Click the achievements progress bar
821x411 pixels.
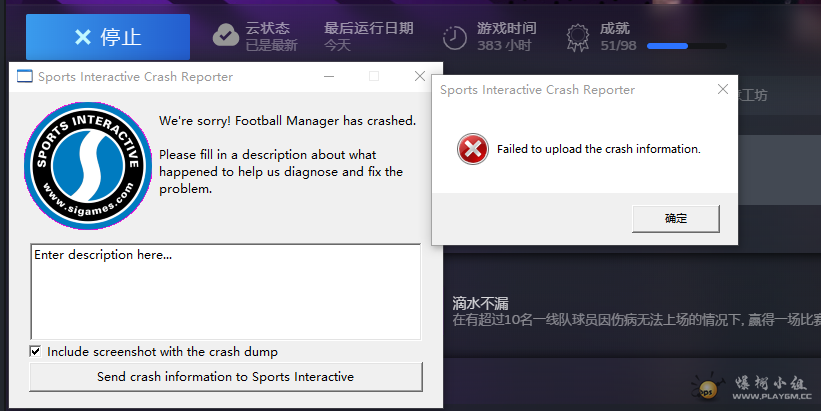[679, 45]
